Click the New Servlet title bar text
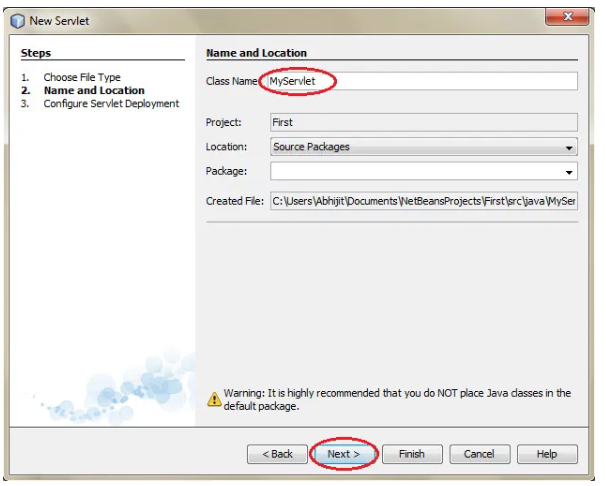The height and width of the screenshot is (486, 606). click(59, 21)
